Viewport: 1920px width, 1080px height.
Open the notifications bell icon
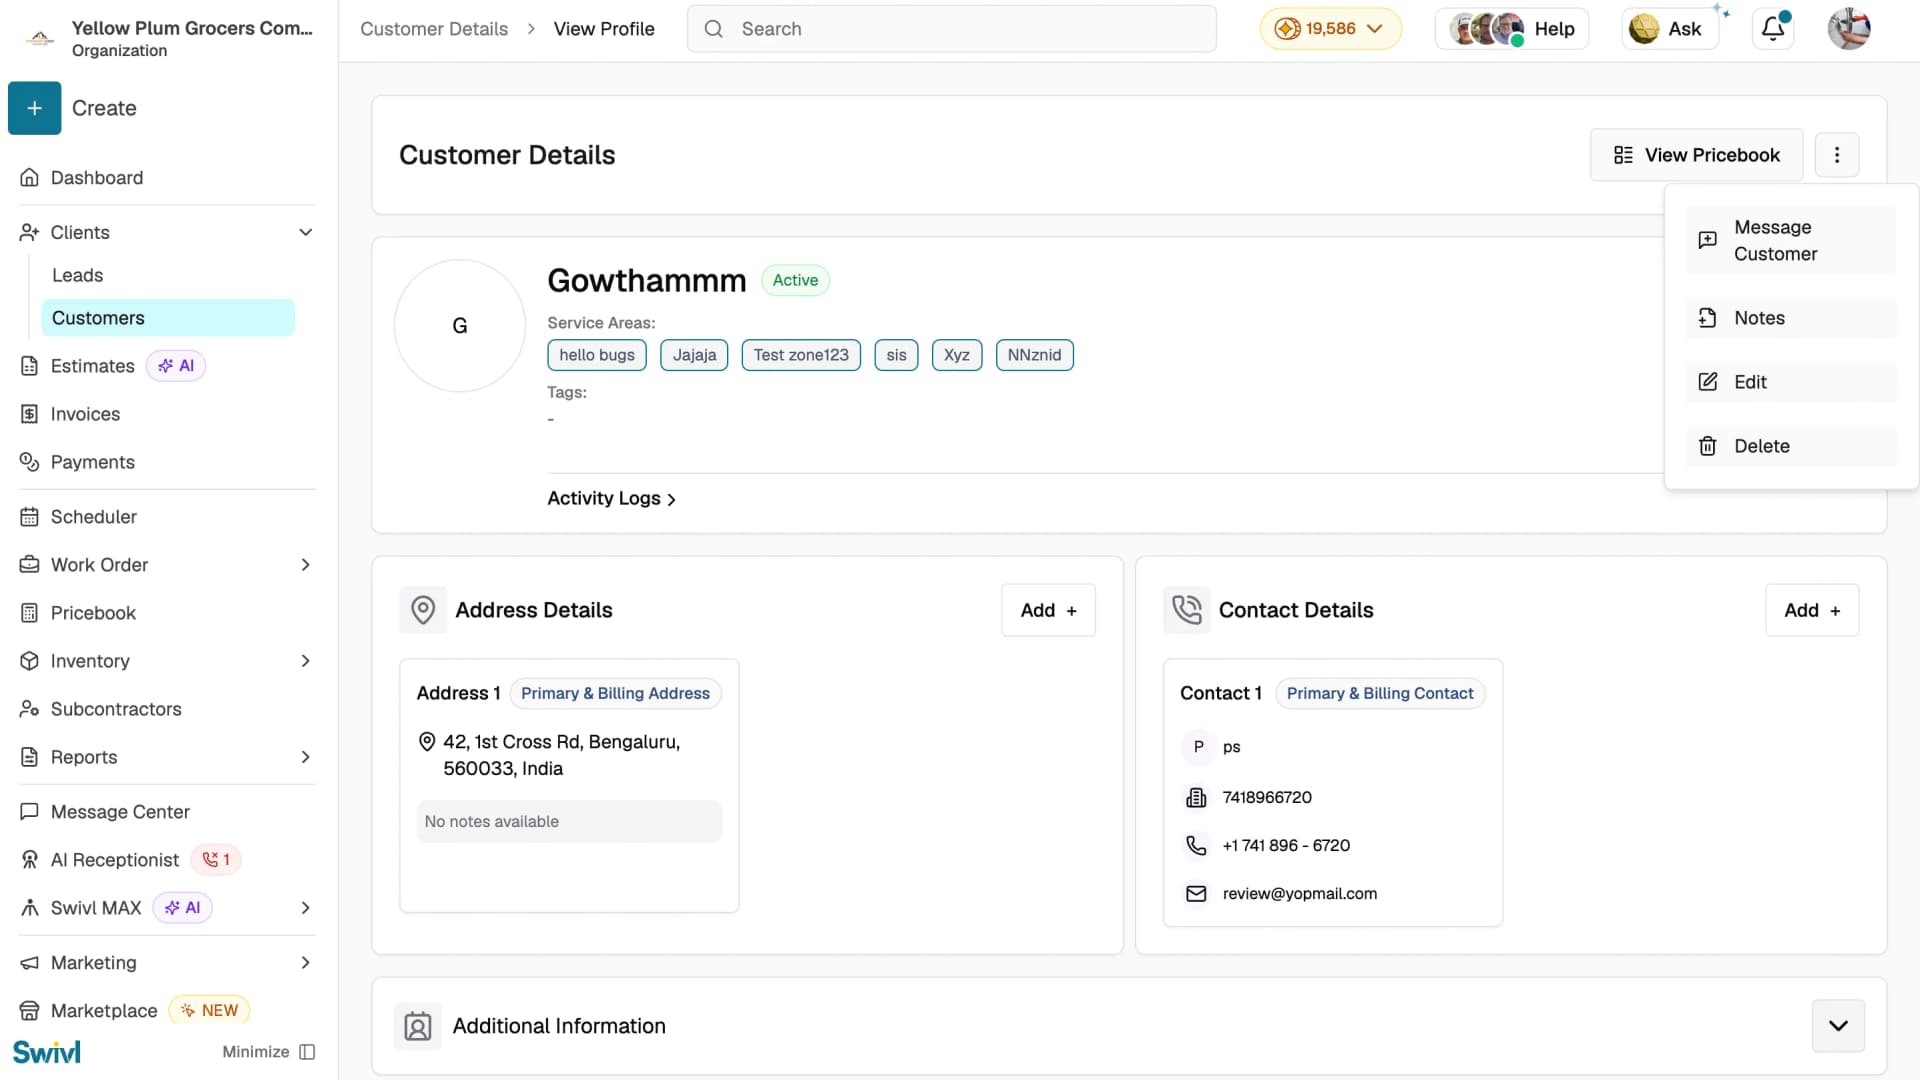click(x=1773, y=29)
